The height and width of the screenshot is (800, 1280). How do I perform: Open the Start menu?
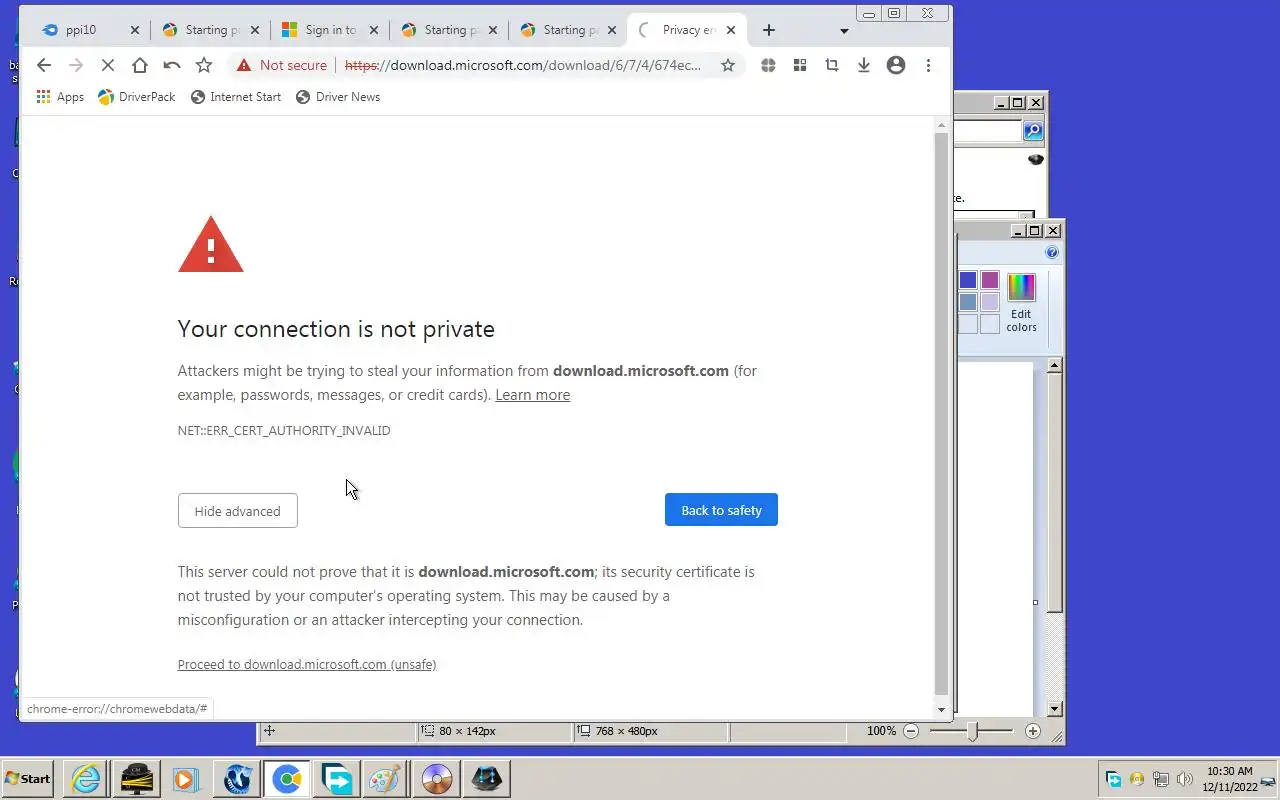click(x=27, y=778)
